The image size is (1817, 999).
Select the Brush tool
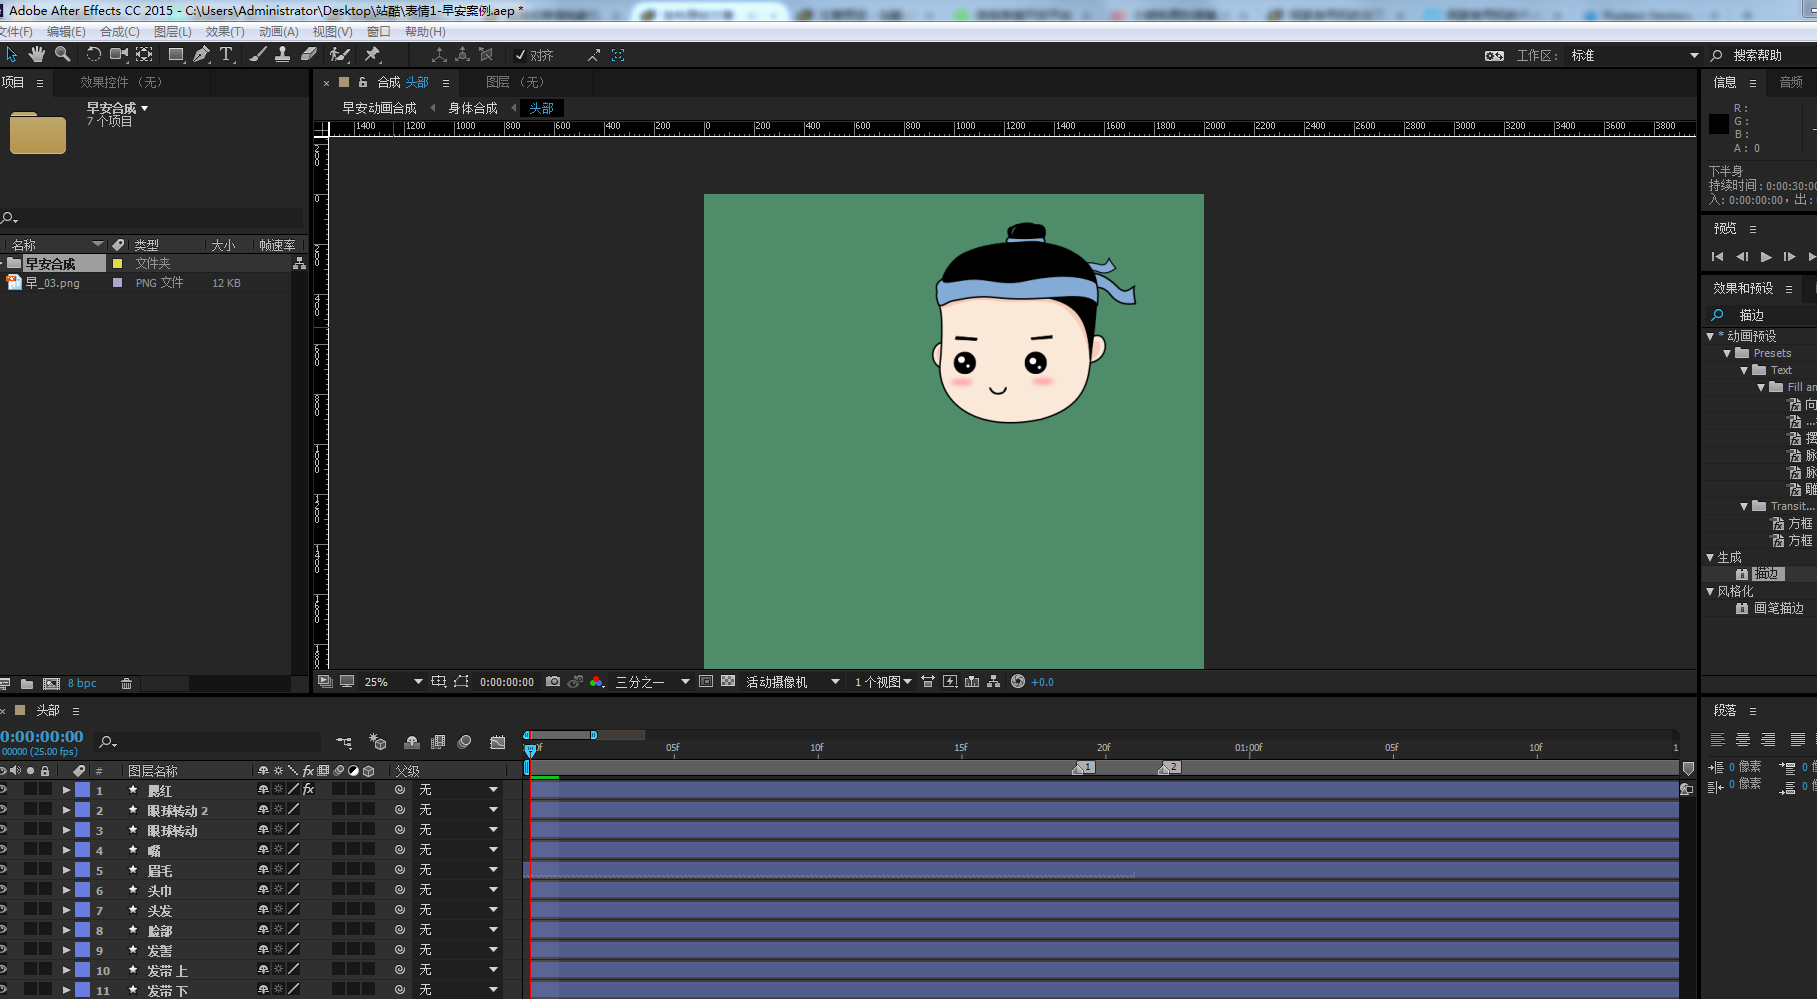click(x=258, y=54)
